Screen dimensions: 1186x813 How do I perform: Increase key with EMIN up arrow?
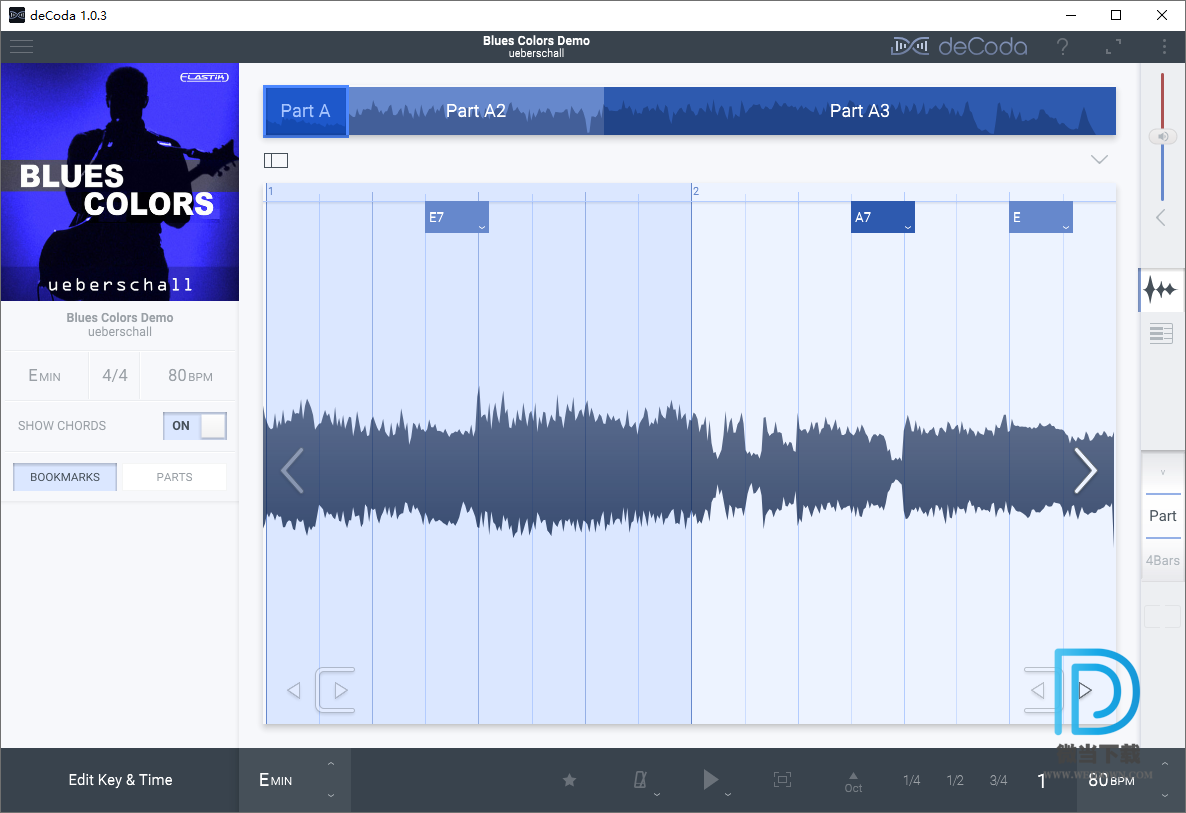tap(331, 764)
